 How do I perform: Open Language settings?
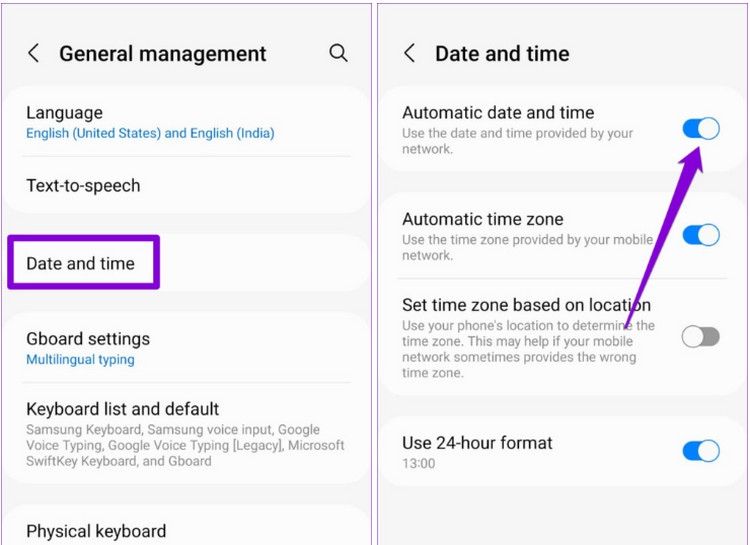[x=187, y=122]
